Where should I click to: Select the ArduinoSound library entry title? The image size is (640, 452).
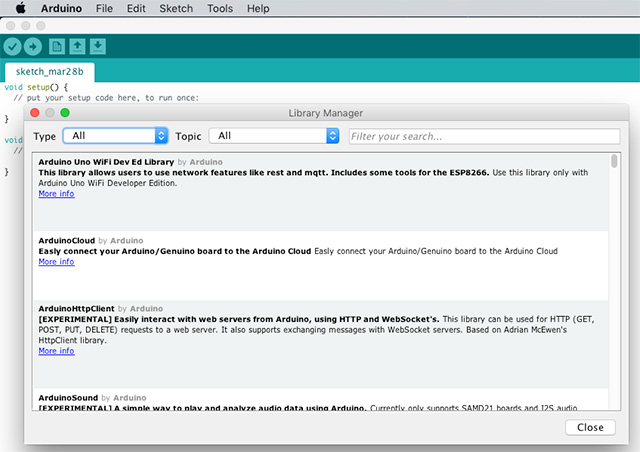pos(68,398)
